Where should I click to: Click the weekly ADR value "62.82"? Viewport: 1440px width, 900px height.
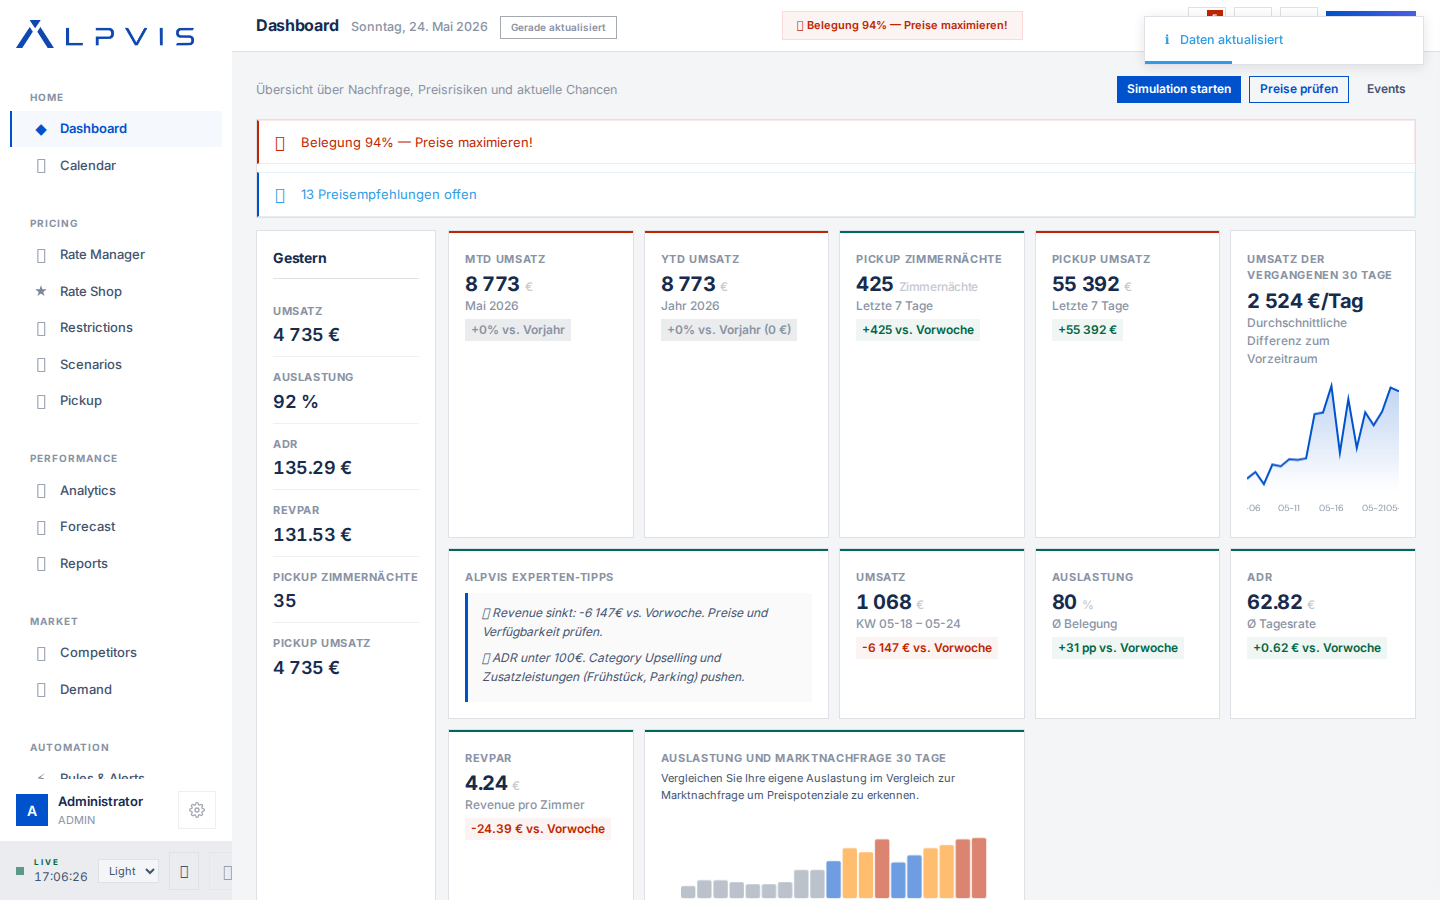tap(1275, 602)
